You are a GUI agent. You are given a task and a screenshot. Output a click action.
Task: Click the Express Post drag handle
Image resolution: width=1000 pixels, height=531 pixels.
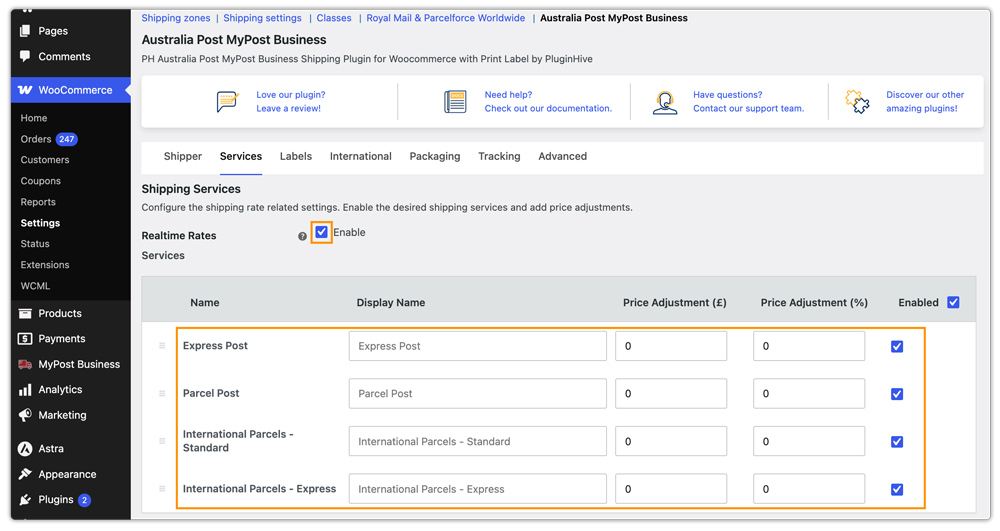(162, 346)
